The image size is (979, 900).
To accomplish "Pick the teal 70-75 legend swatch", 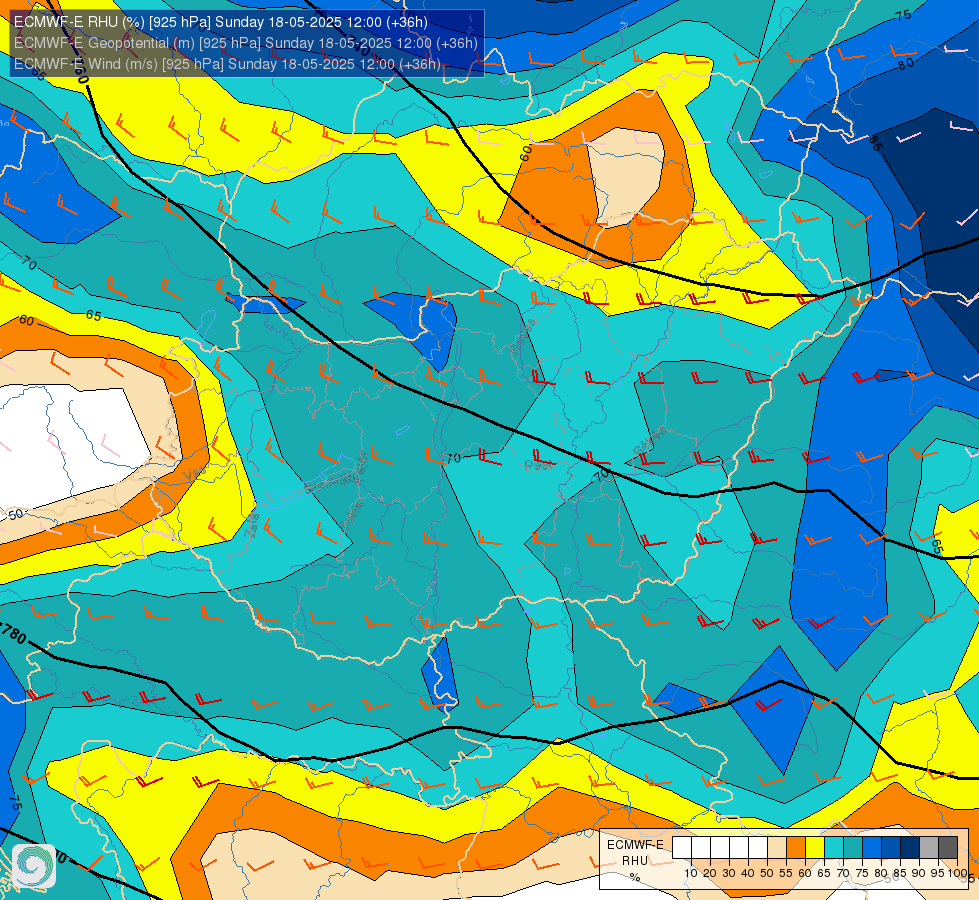I will coord(853,847).
